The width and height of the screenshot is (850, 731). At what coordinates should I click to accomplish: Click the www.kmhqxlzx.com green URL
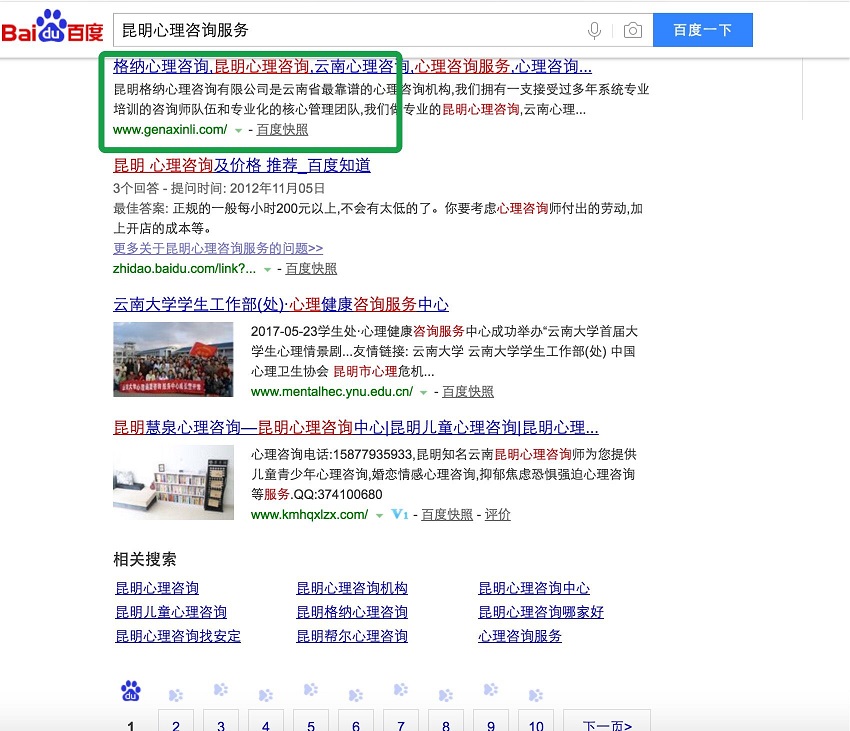[310, 514]
